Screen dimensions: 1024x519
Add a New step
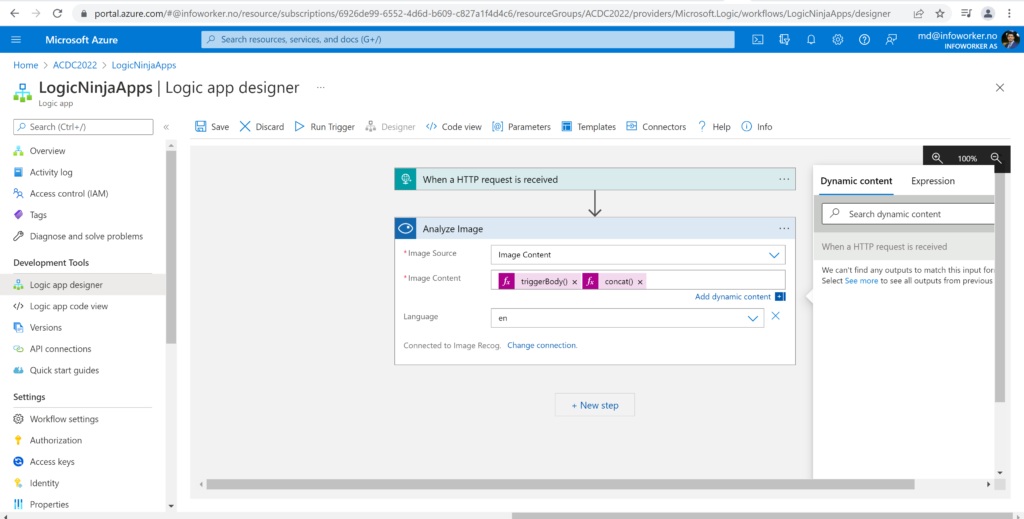(595, 405)
